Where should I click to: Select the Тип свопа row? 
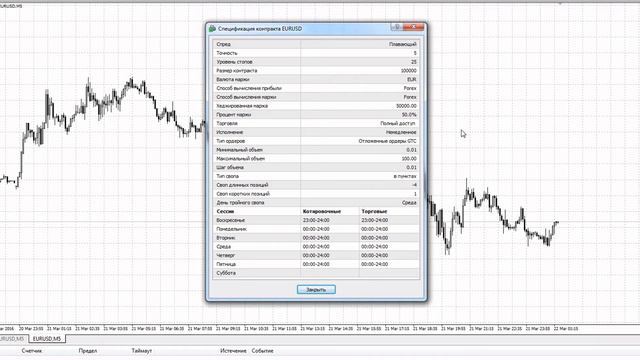point(316,176)
